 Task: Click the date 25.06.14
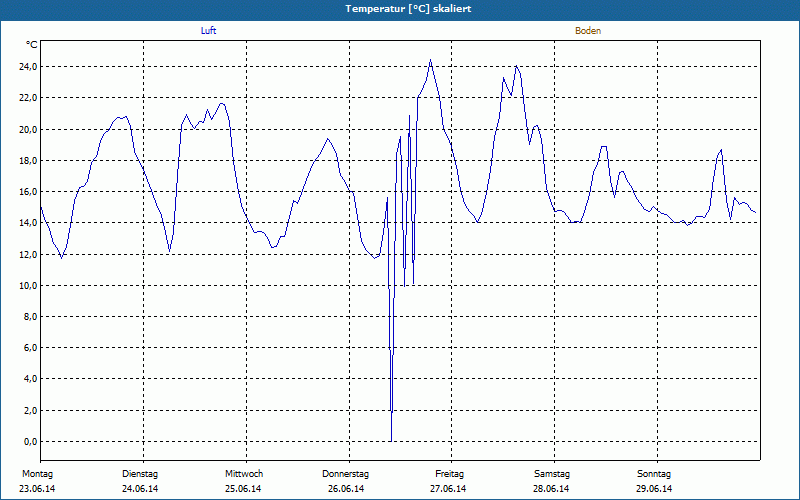(243, 489)
